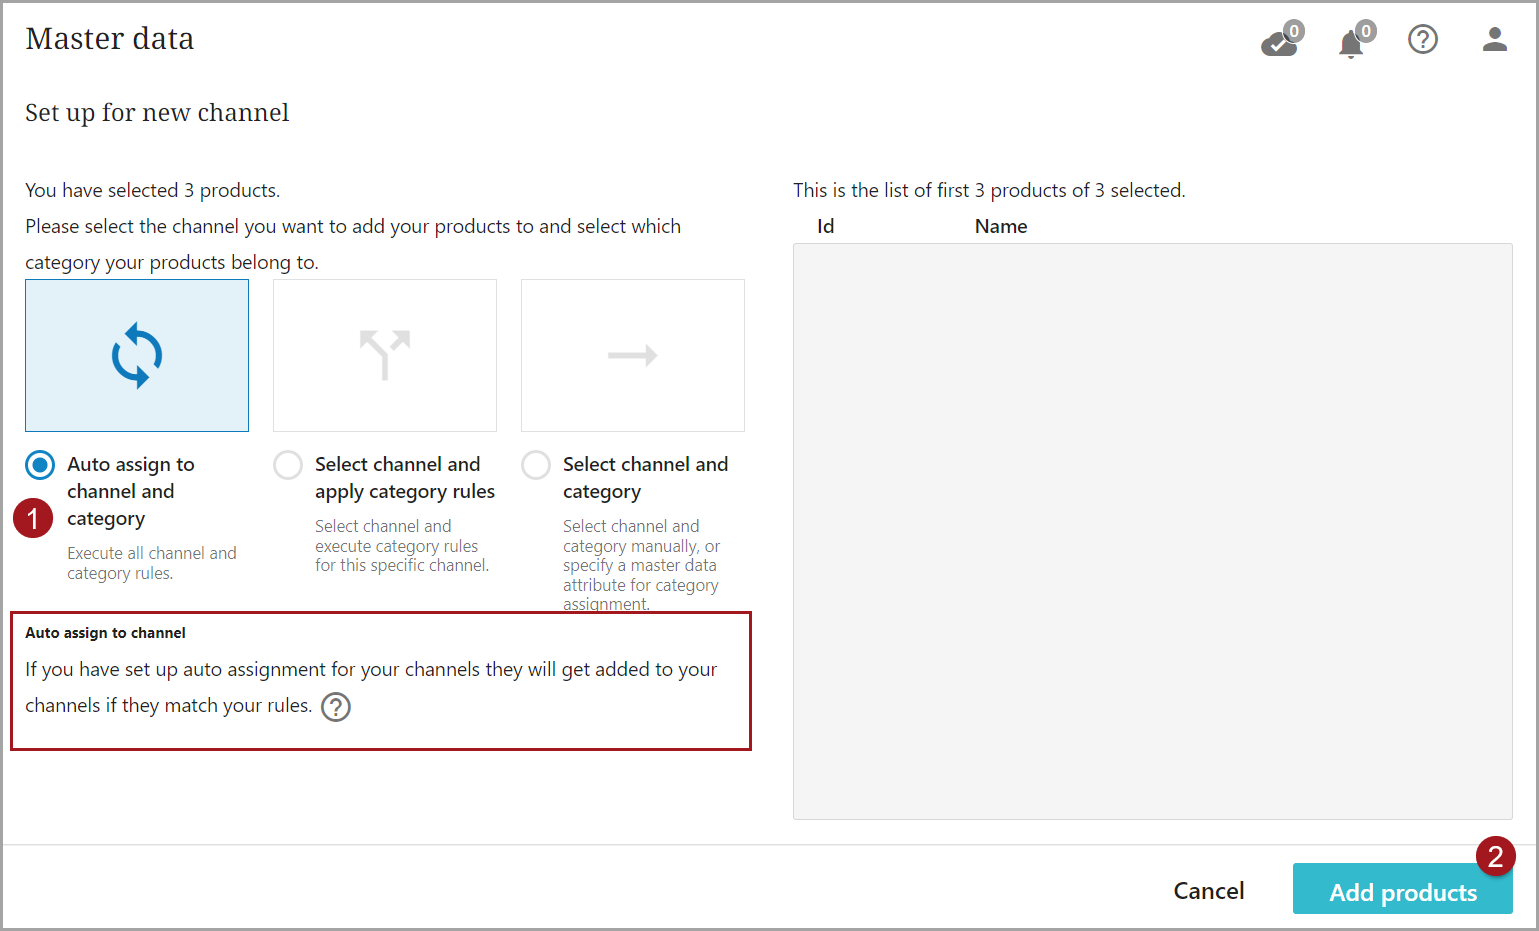The width and height of the screenshot is (1539, 931).
Task: Click the Master data page title
Action: coord(110,39)
